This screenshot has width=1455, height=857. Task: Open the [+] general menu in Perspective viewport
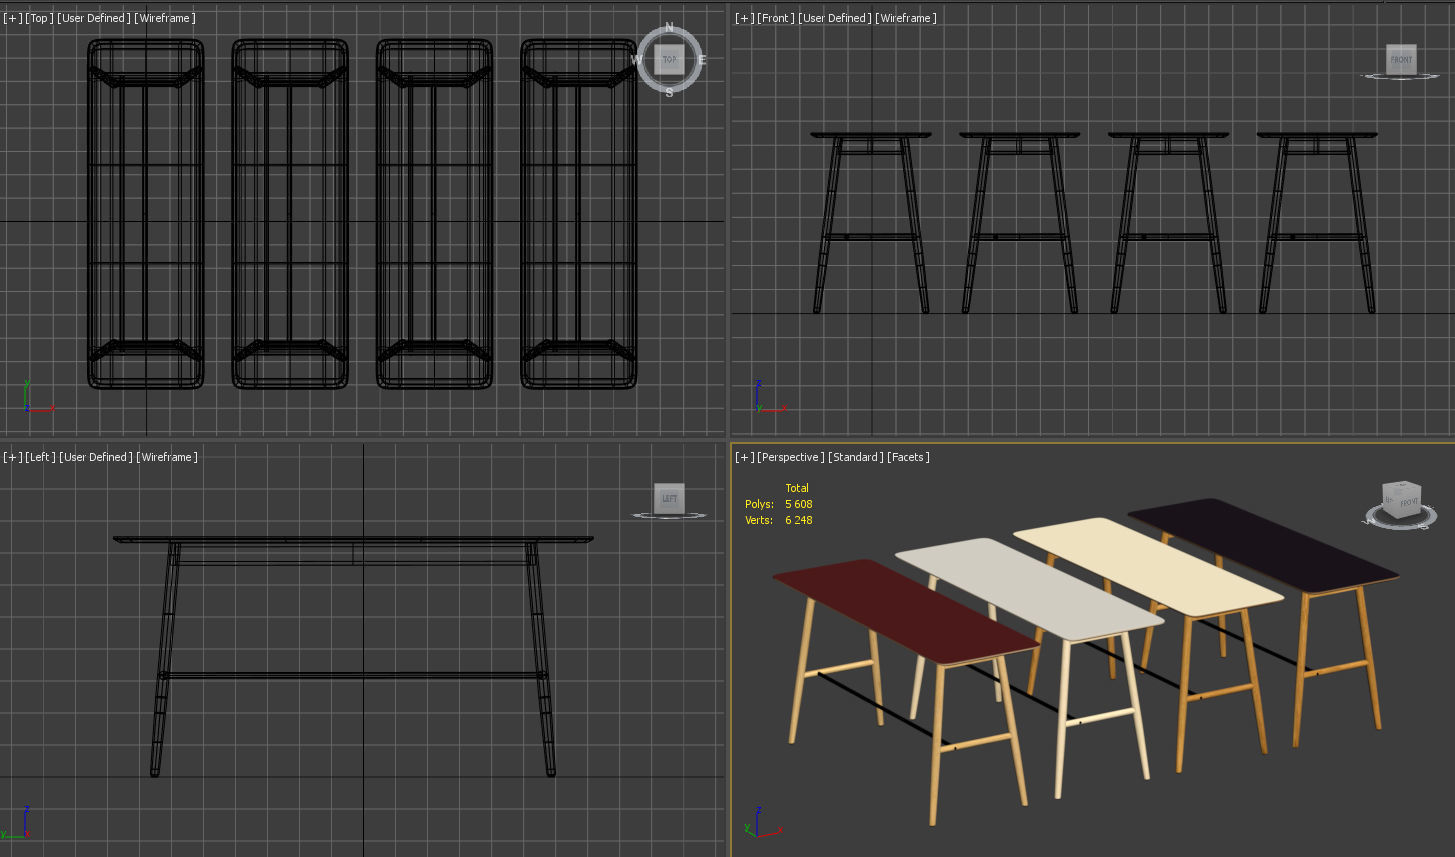pos(744,457)
